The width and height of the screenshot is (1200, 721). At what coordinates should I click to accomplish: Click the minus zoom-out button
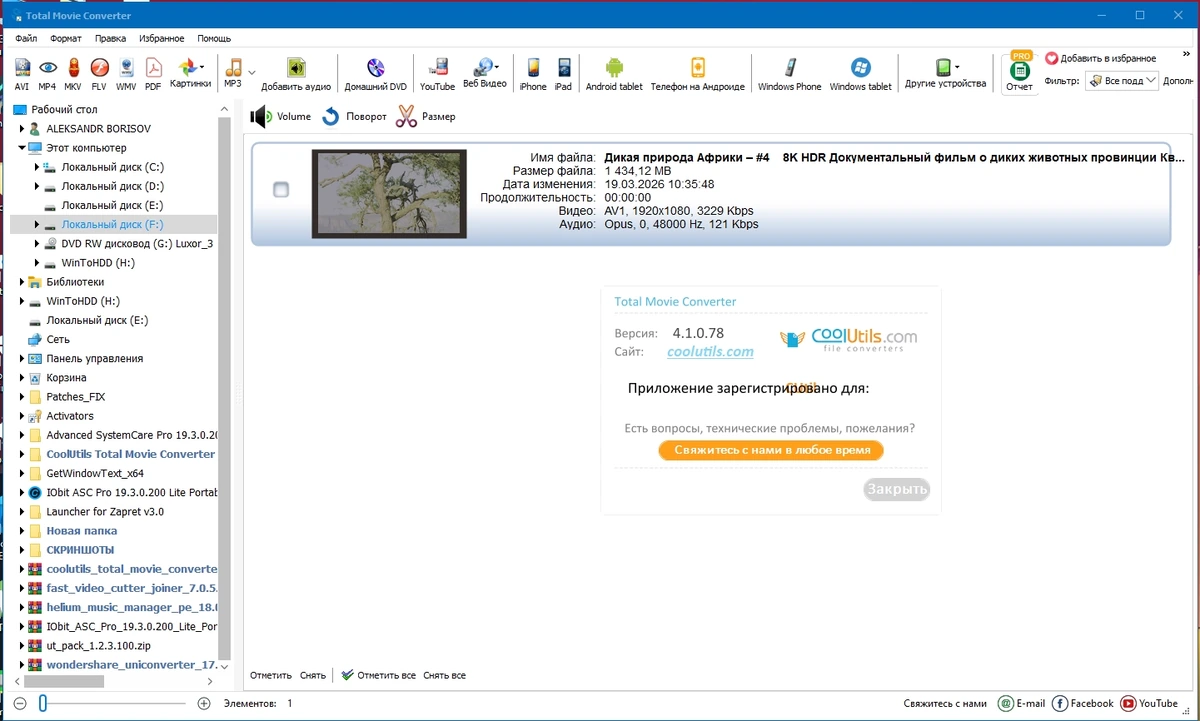pos(20,703)
